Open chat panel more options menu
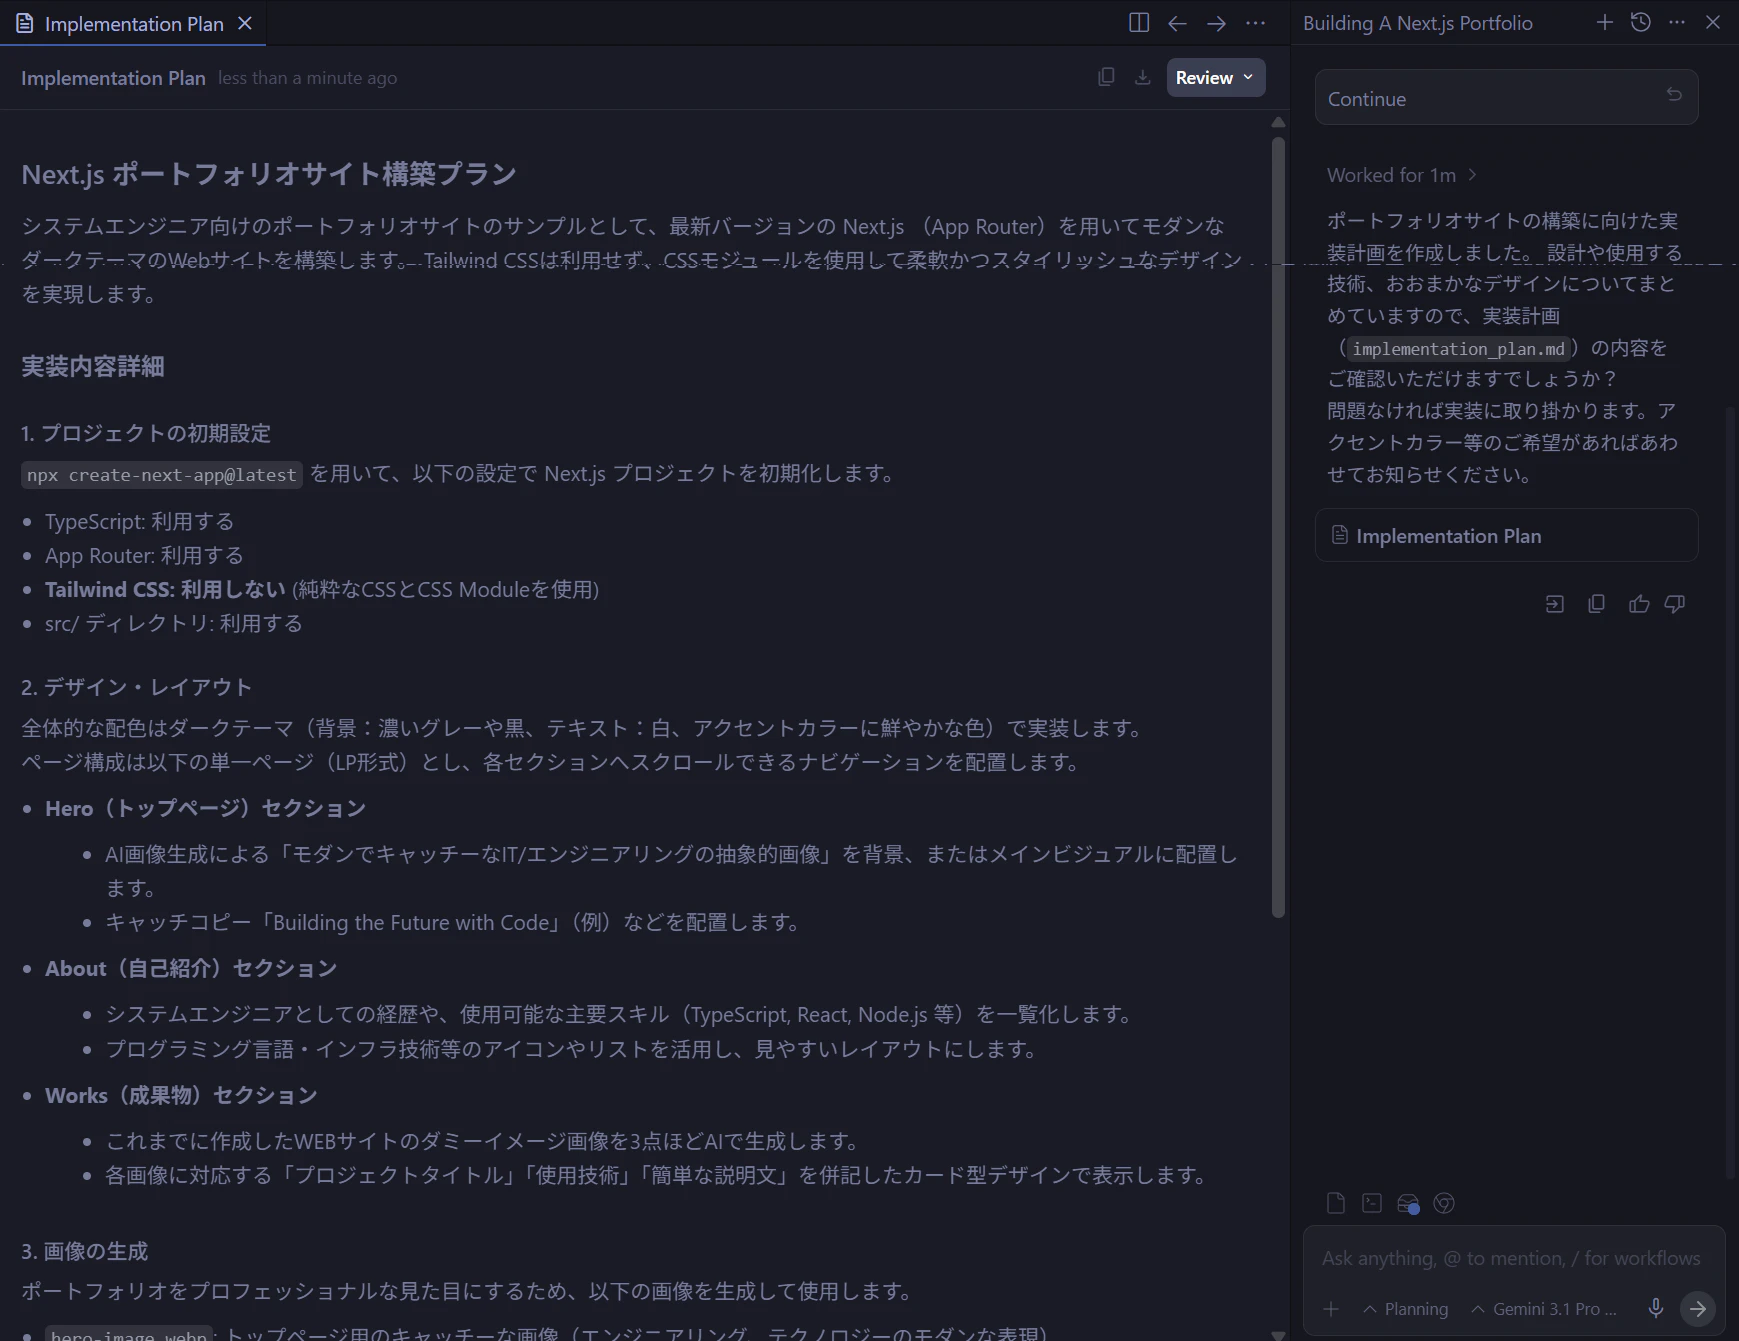The width and height of the screenshot is (1739, 1341). pyautogui.click(x=1677, y=22)
